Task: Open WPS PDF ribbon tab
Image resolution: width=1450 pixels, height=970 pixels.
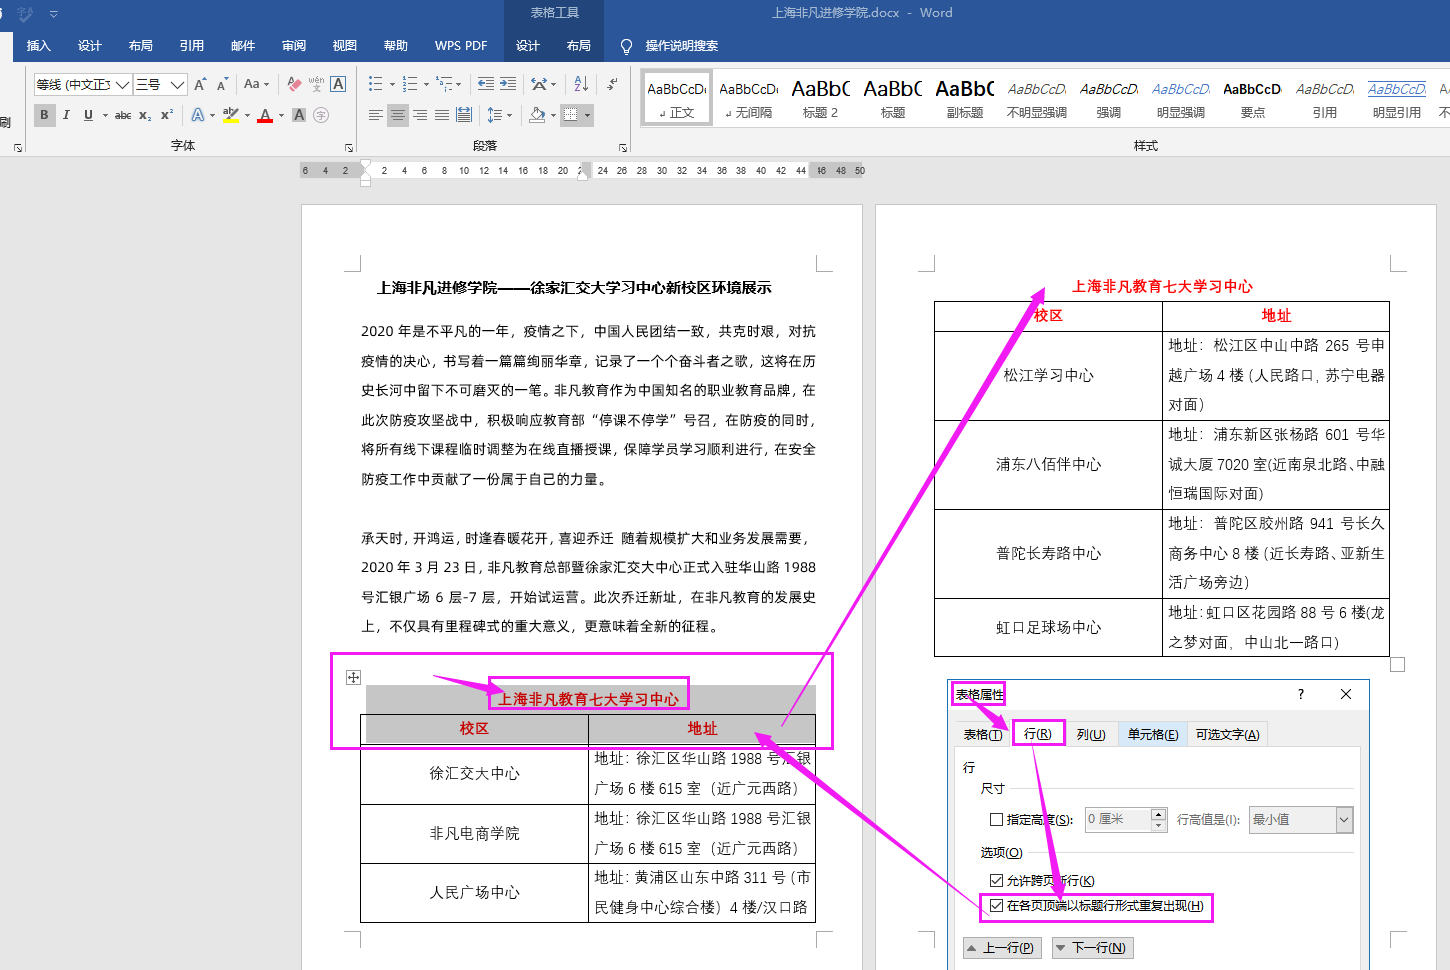Action: (x=461, y=45)
